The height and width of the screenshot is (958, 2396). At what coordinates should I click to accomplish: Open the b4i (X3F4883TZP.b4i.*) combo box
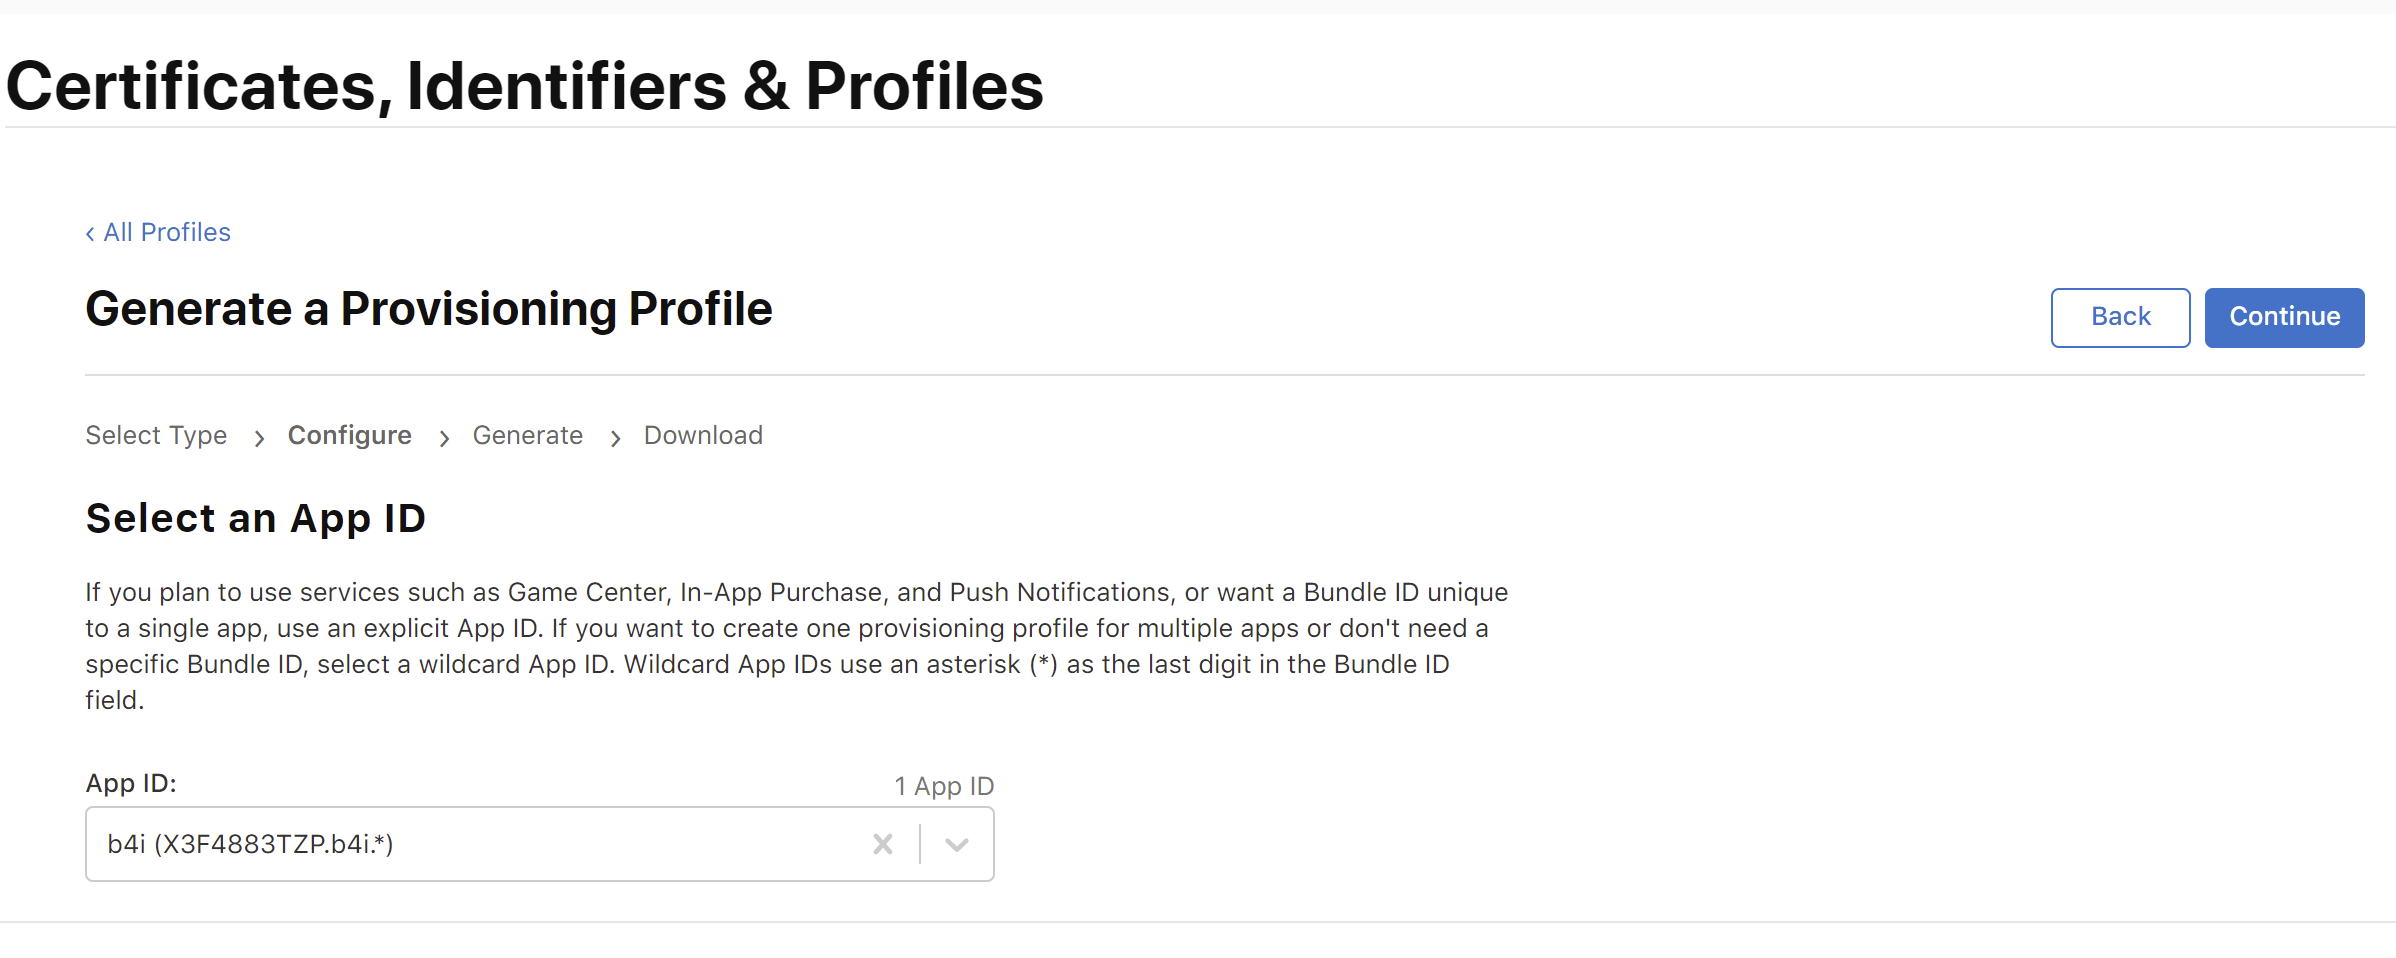pyautogui.click(x=540, y=844)
